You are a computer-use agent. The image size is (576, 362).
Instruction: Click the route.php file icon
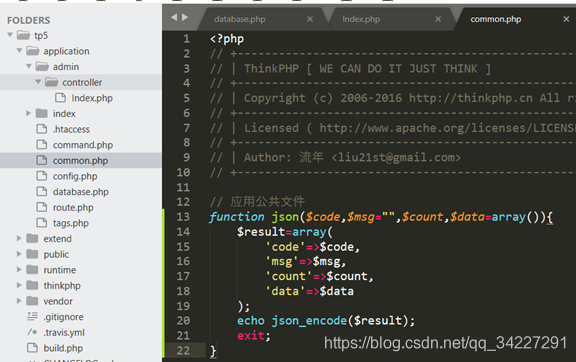42,207
